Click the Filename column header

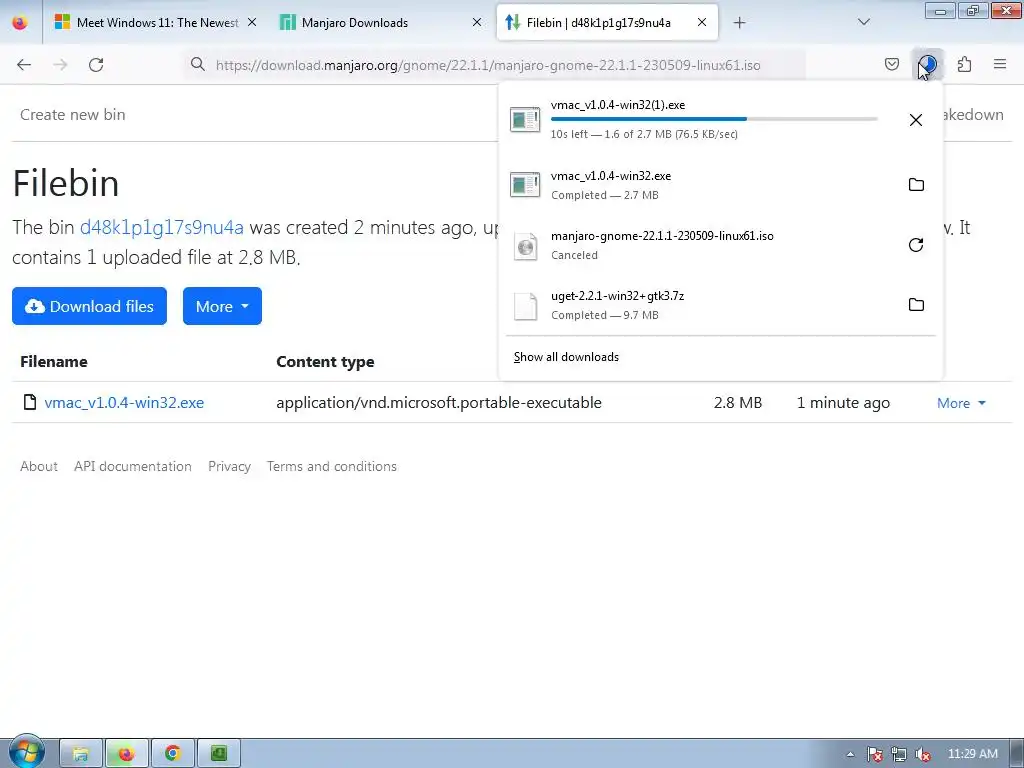(x=54, y=361)
